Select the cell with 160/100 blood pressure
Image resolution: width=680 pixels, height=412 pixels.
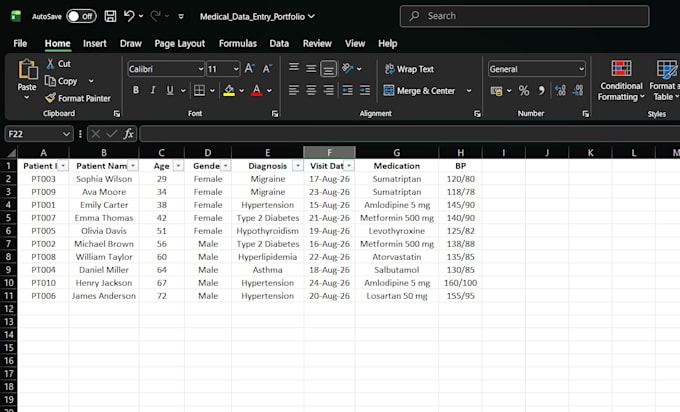pos(460,283)
